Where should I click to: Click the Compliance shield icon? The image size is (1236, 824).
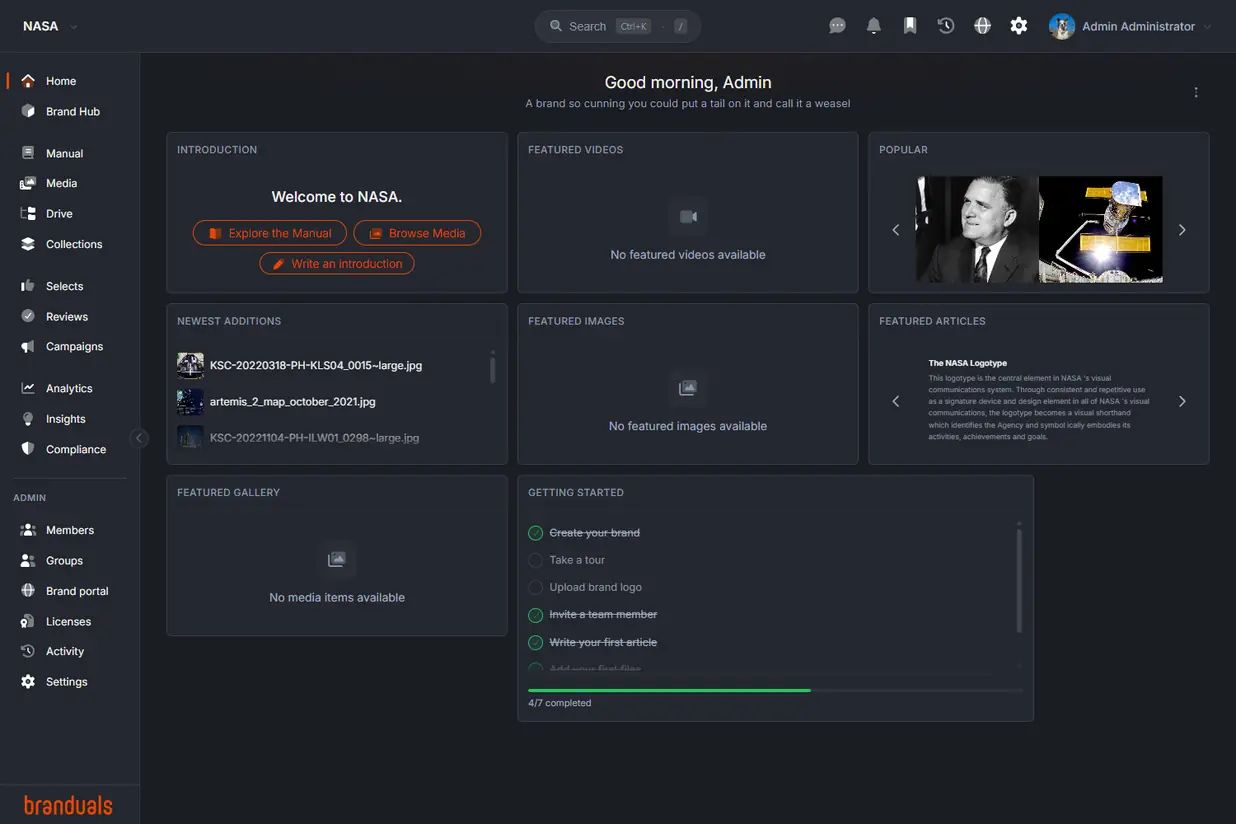28,449
